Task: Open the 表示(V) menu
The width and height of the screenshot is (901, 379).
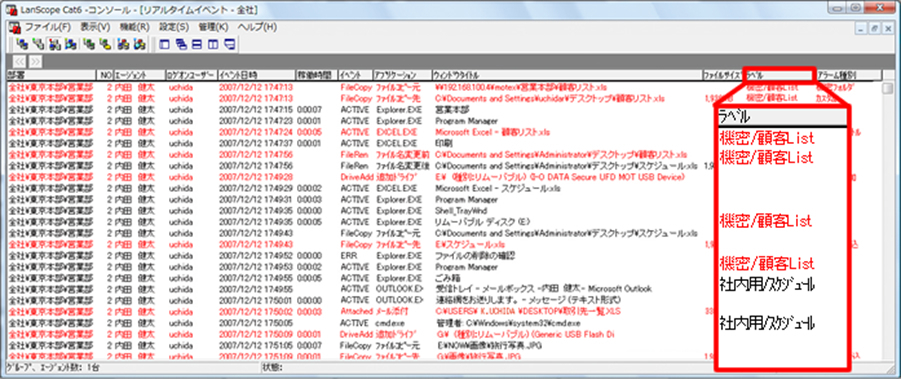Action: pos(95,27)
